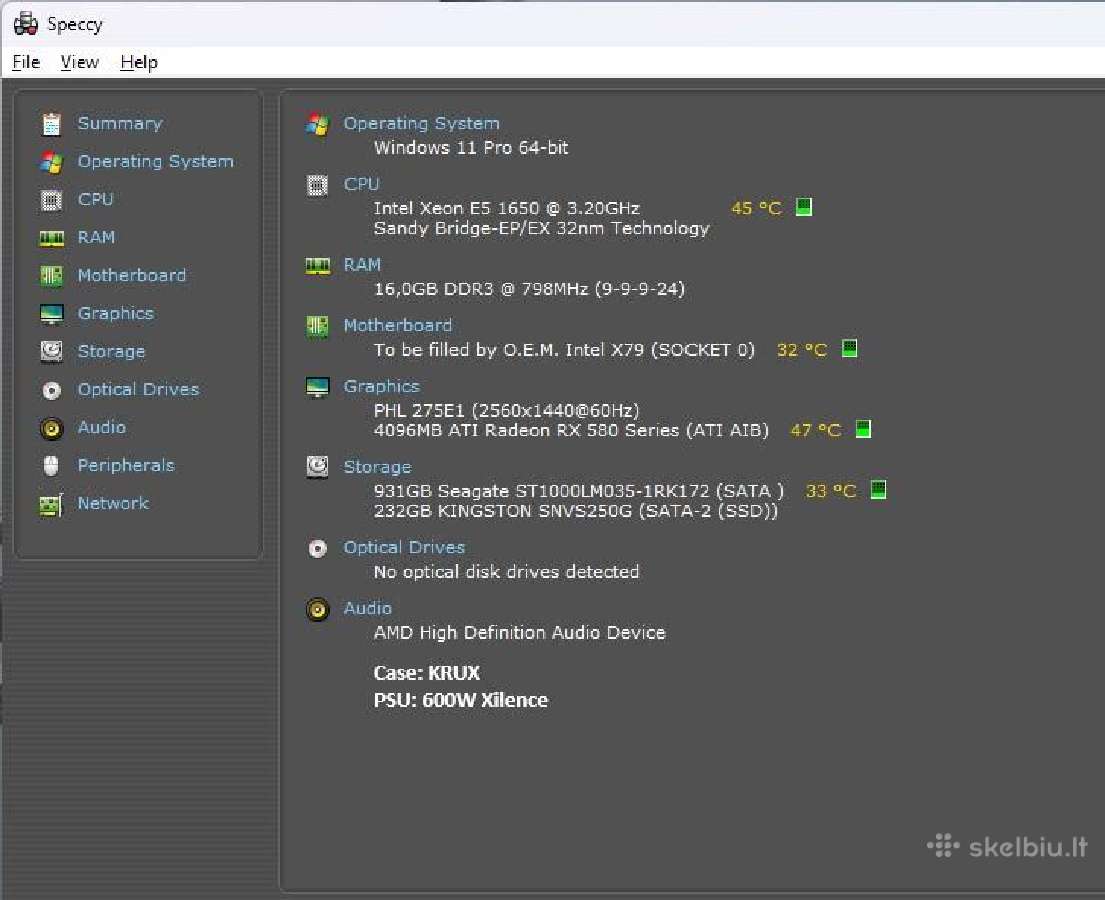Select RAM in the sidebar
Image resolution: width=1105 pixels, height=900 pixels.
96,238
